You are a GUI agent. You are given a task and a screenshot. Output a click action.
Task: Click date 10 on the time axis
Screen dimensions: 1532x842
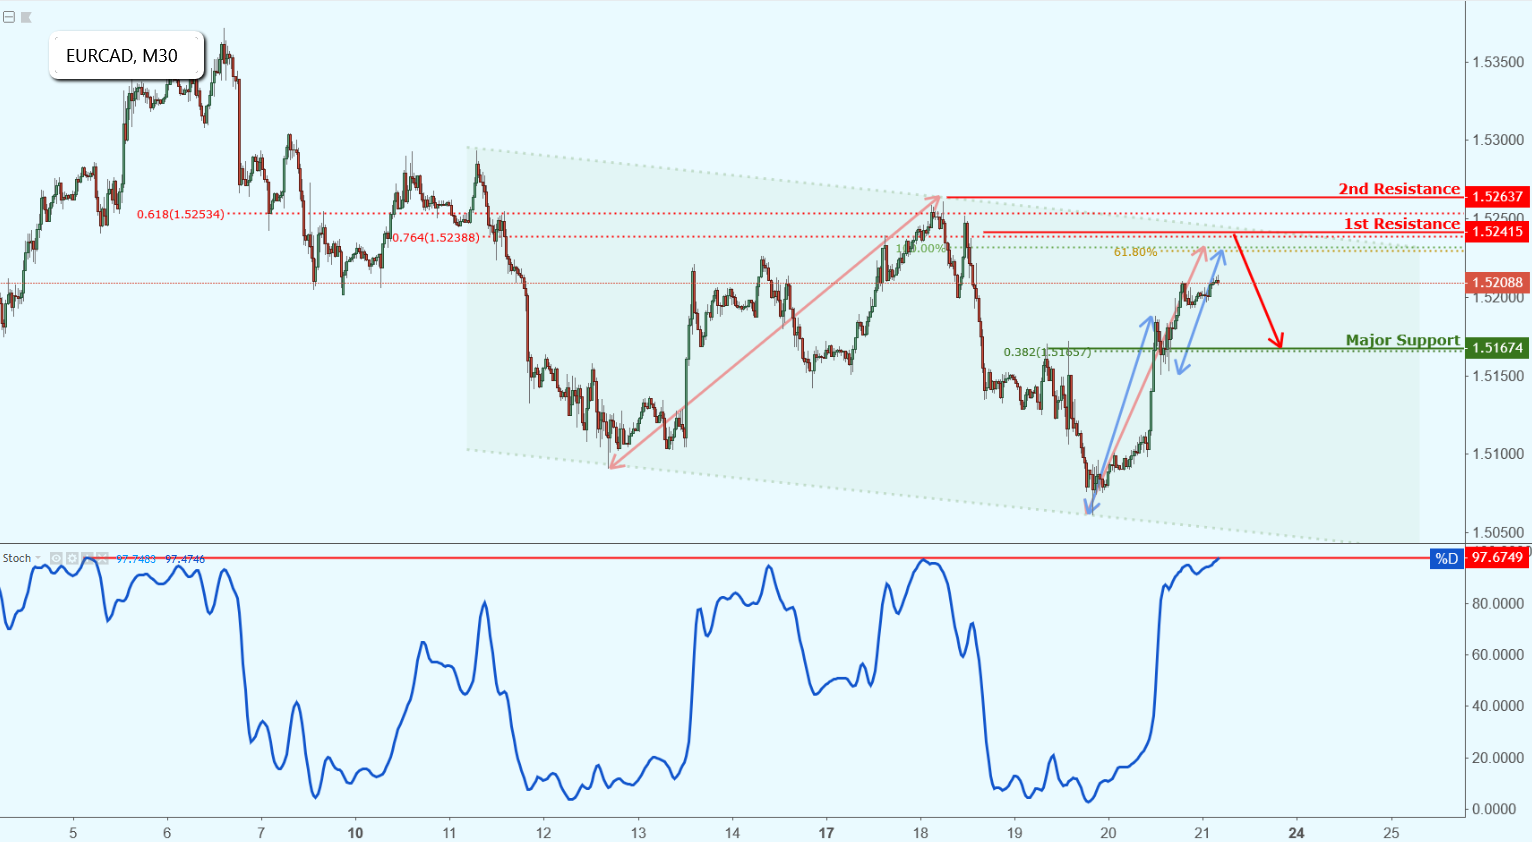point(355,832)
